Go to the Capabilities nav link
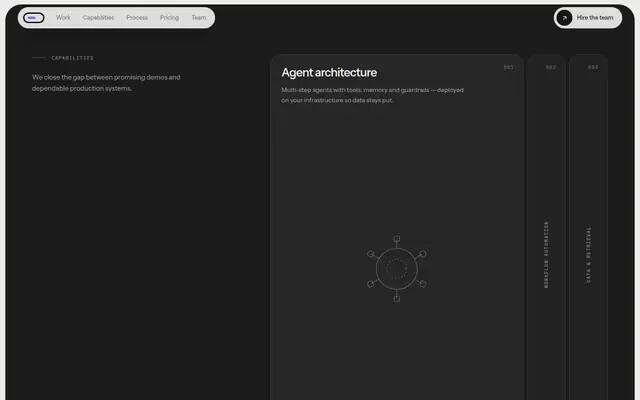This screenshot has height=400, width=640. pos(98,18)
